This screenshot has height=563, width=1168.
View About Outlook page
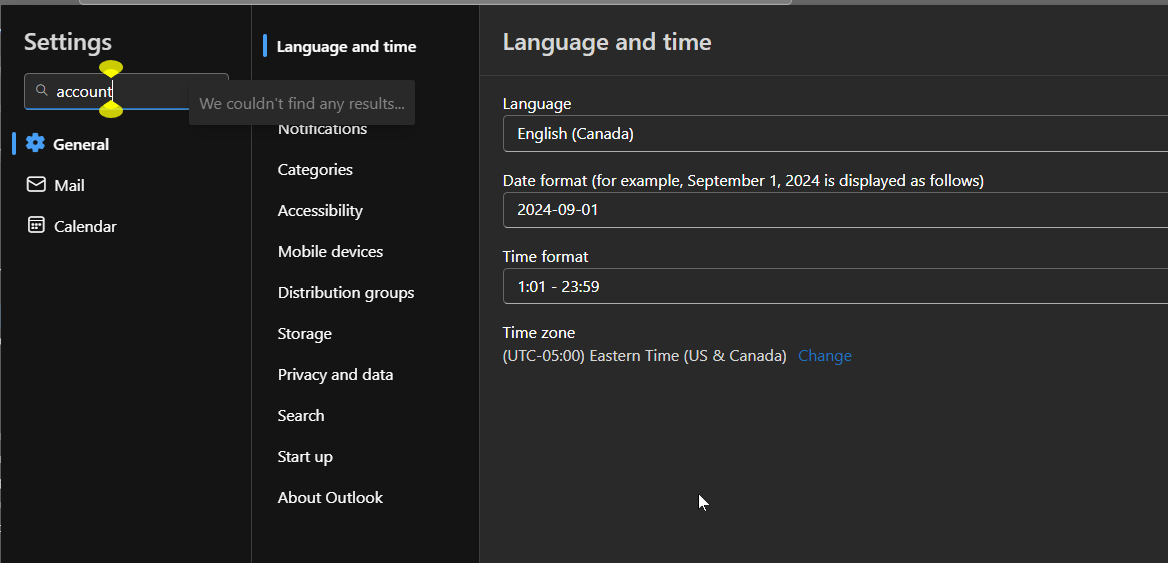tap(330, 498)
